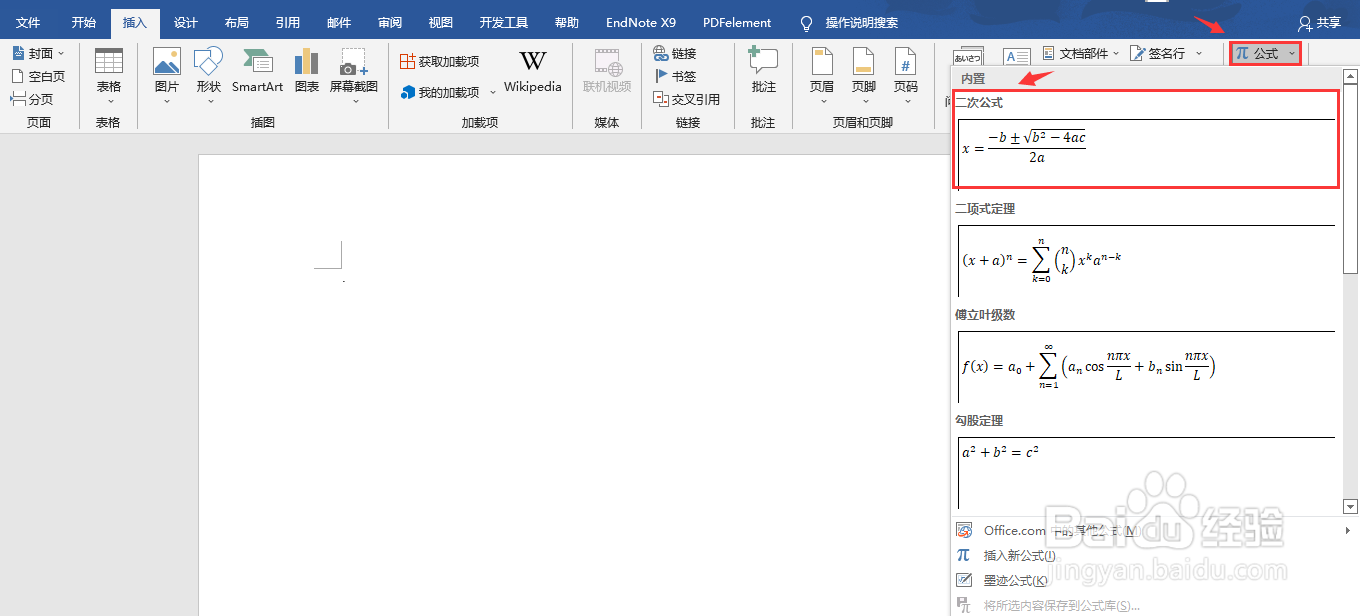Viewport: 1360px width, 616px height.
Task: Click the lightbulb Tell Me search
Action: (806, 22)
